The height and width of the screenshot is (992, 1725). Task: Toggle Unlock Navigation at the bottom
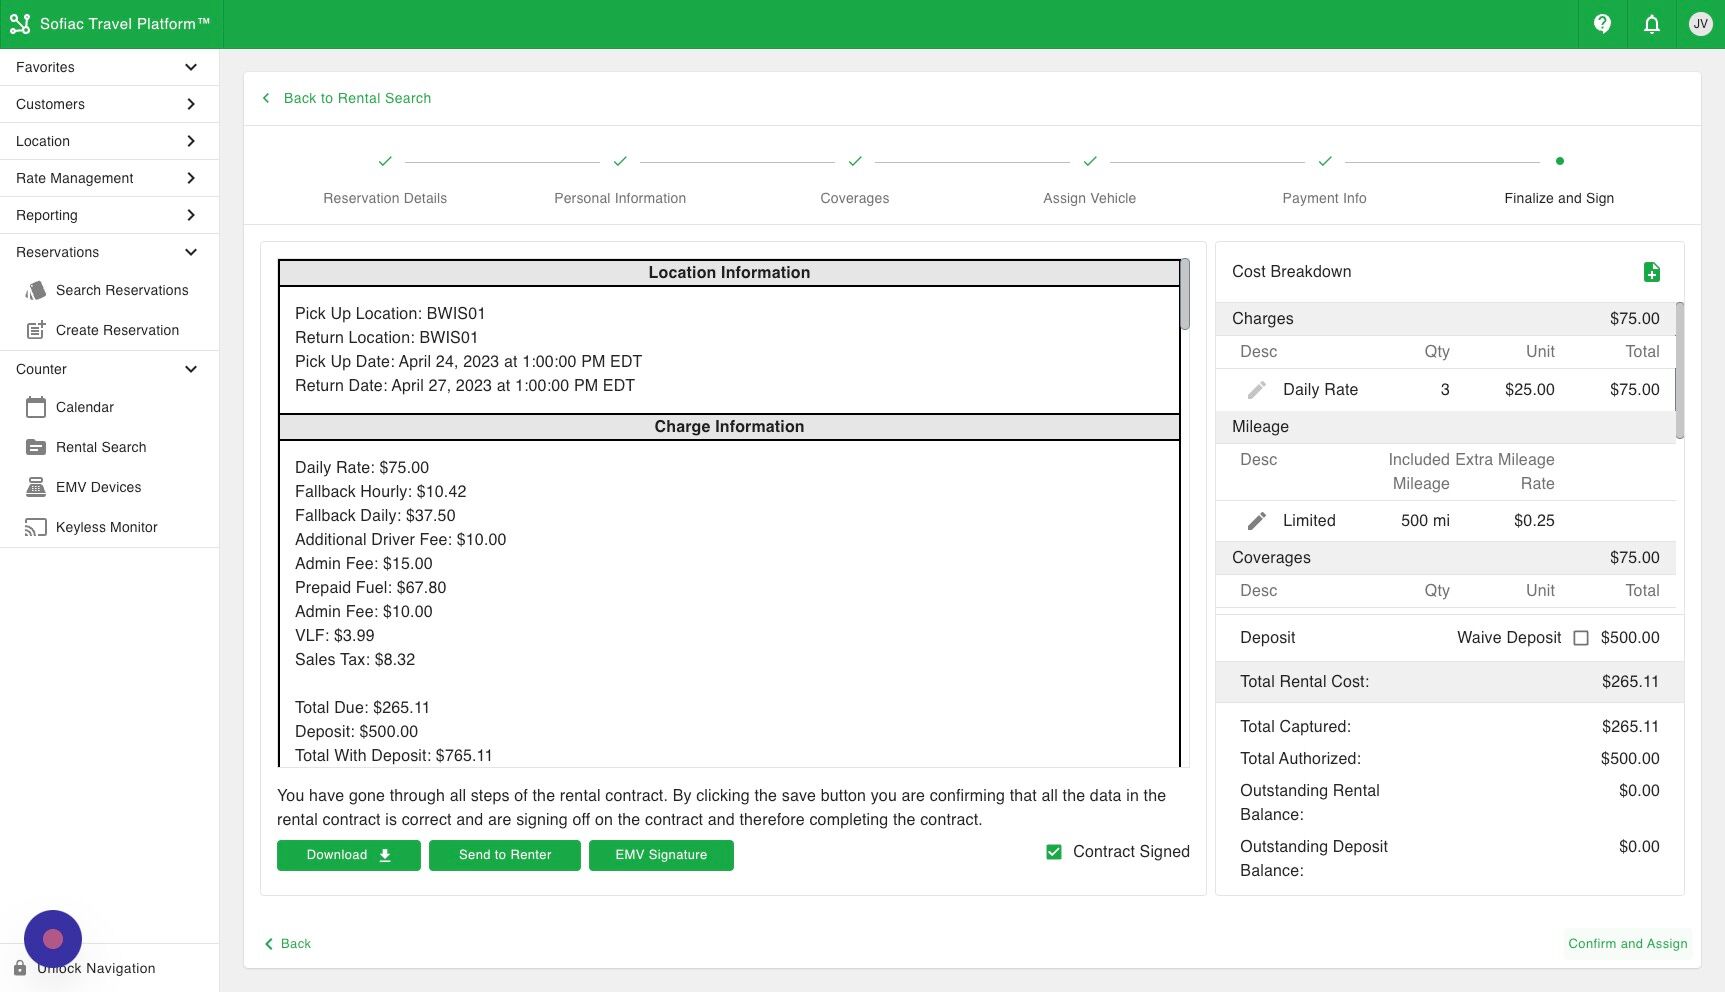coord(95,968)
